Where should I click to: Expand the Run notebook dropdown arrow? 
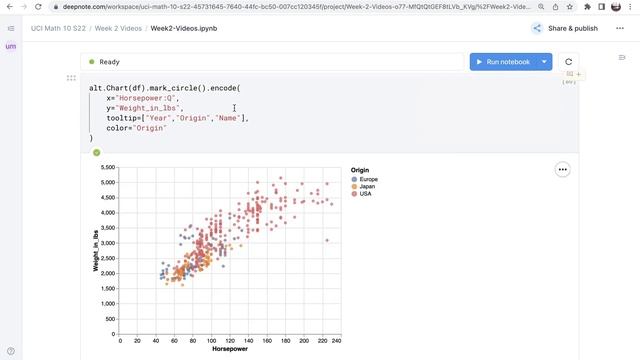(544, 62)
